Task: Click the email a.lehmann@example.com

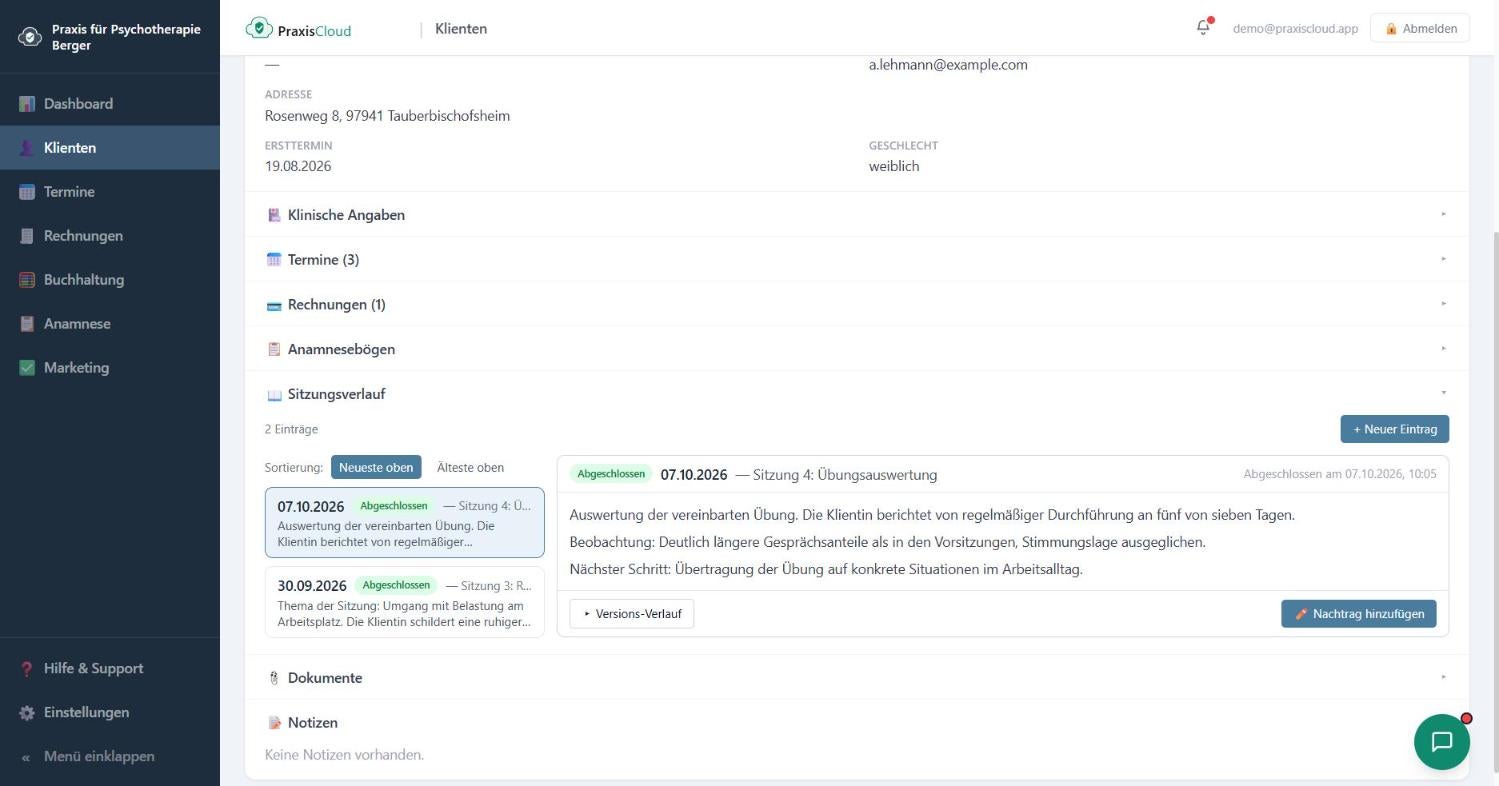Action: tap(948, 65)
